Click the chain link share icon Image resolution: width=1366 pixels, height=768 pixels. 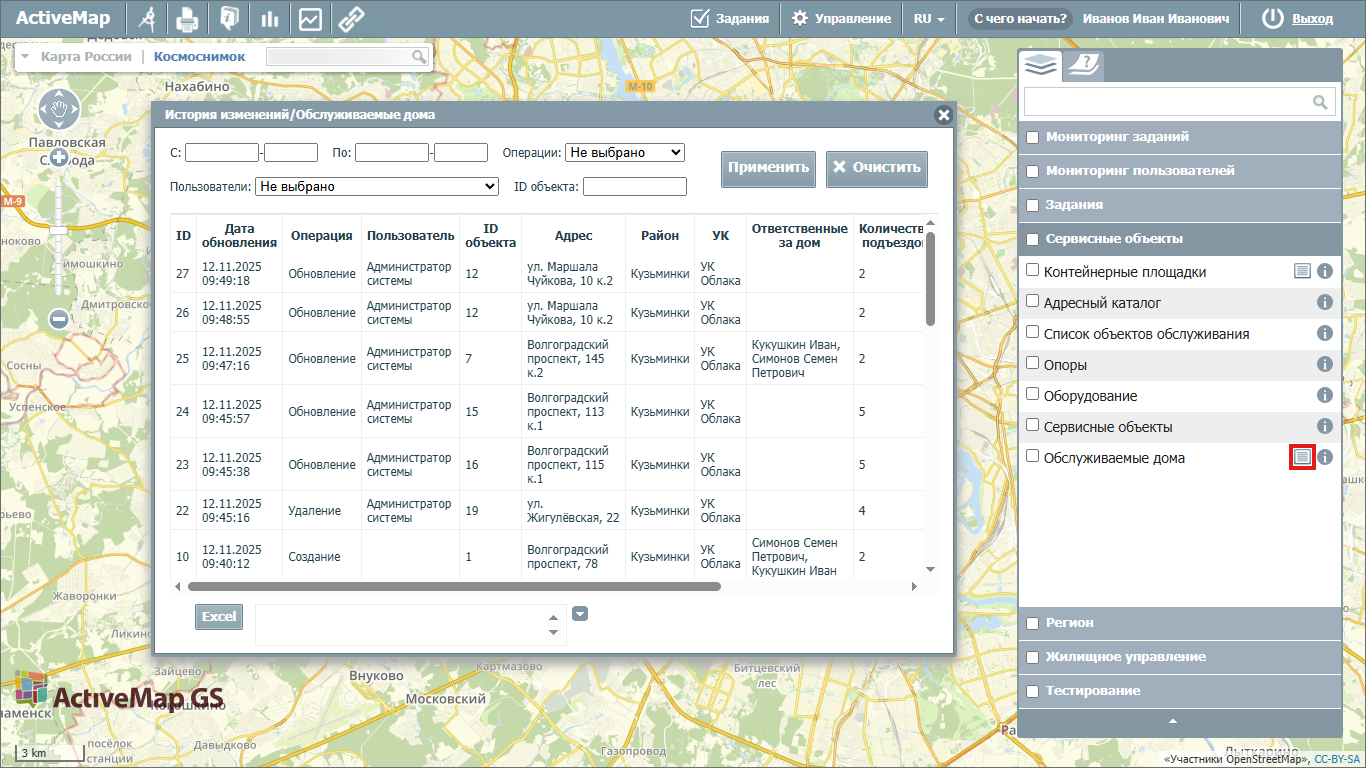(x=351, y=18)
